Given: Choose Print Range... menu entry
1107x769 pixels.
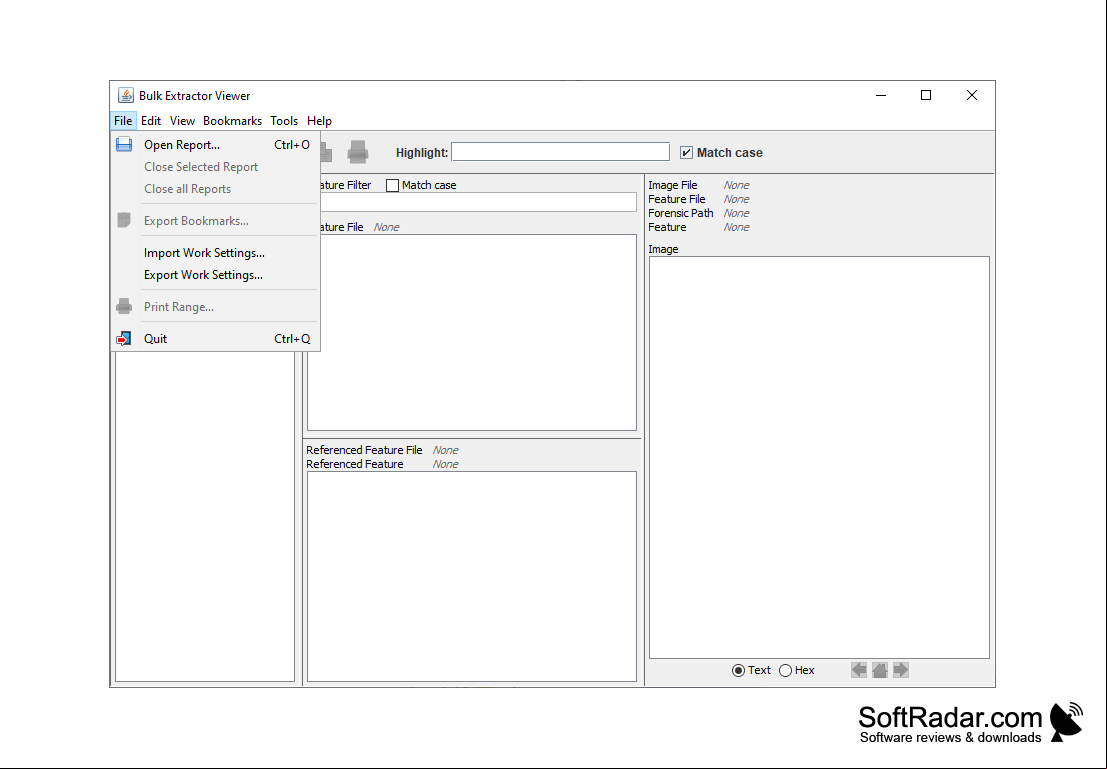Looking at the screenshot, I should click(x=215, y=306).
